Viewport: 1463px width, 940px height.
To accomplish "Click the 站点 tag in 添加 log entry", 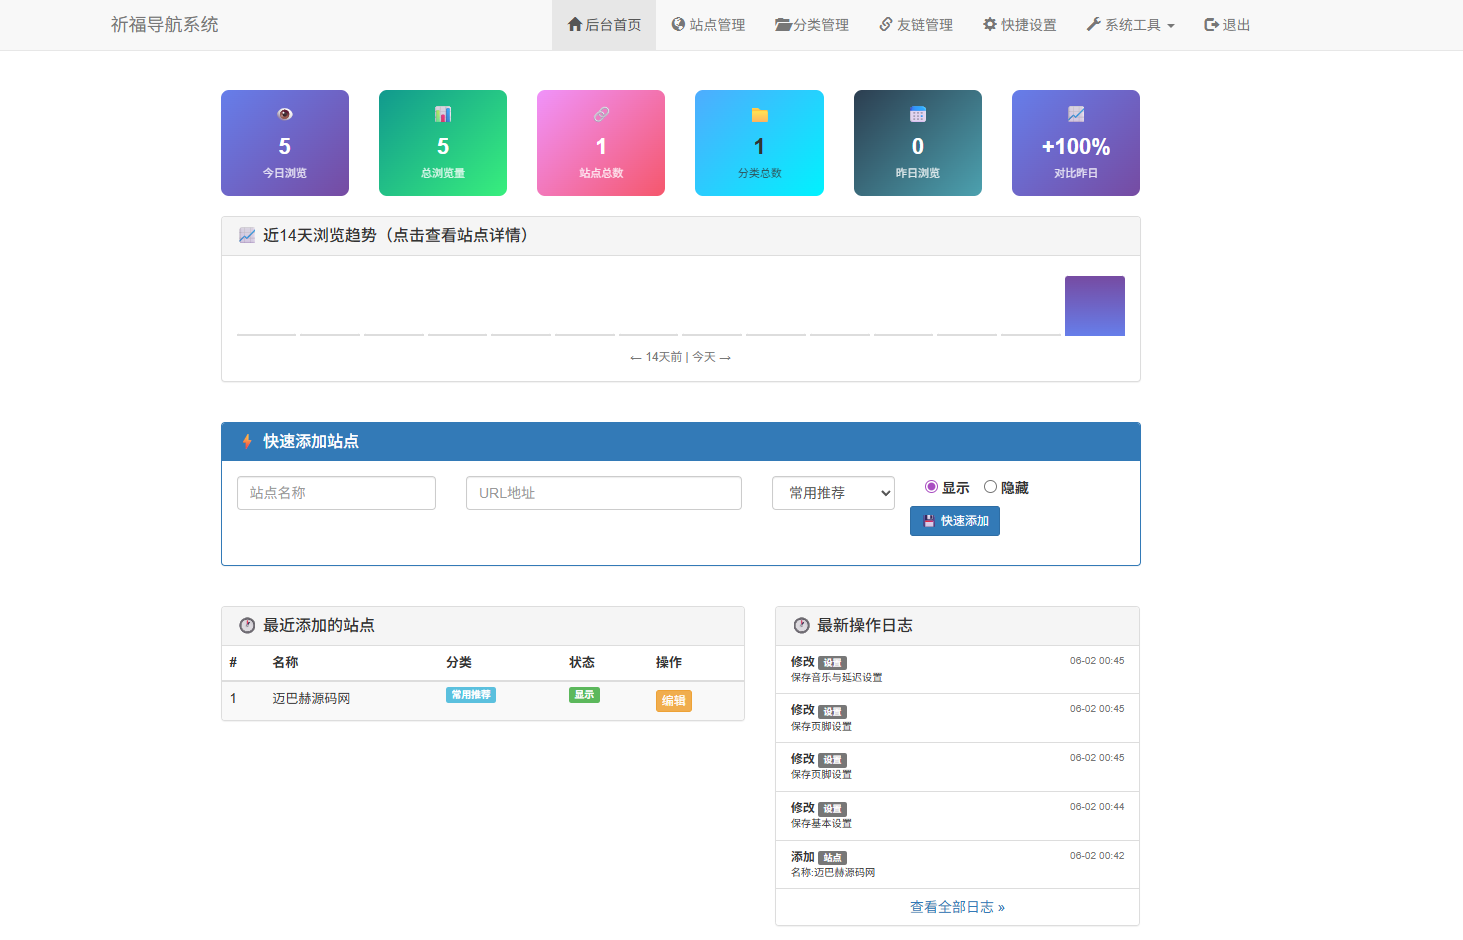I will tap(833, 858).
